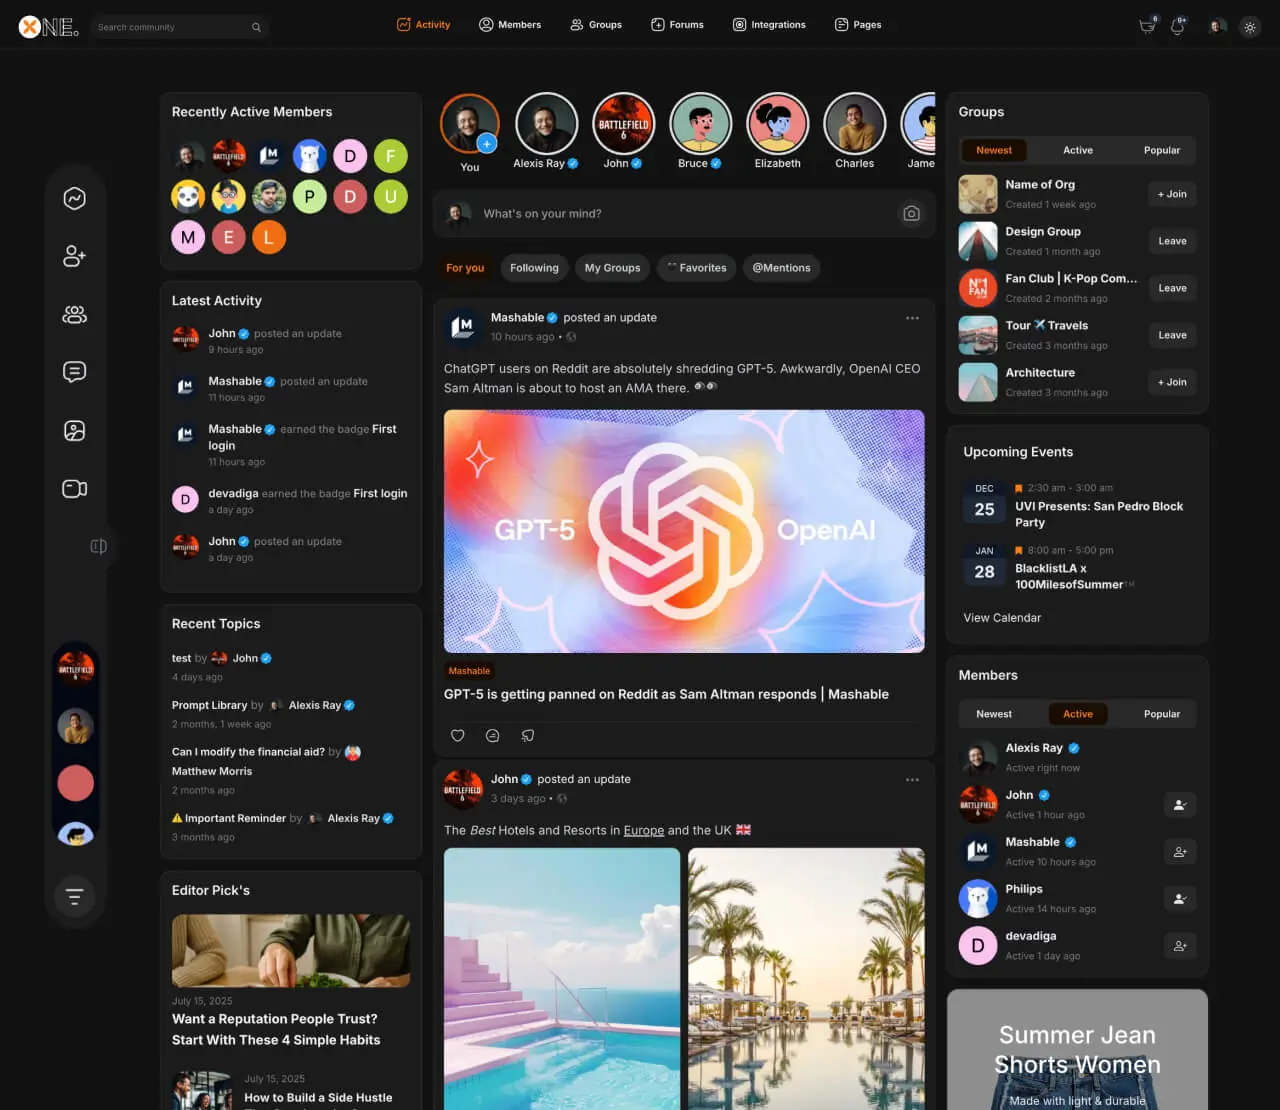Select the My Groups feed tab
1280x1110 pixels.
[x=612, y=268]
